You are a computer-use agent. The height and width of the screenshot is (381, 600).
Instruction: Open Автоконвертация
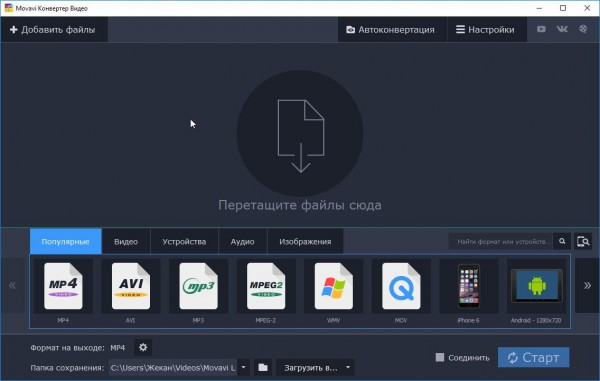[392, 29]
